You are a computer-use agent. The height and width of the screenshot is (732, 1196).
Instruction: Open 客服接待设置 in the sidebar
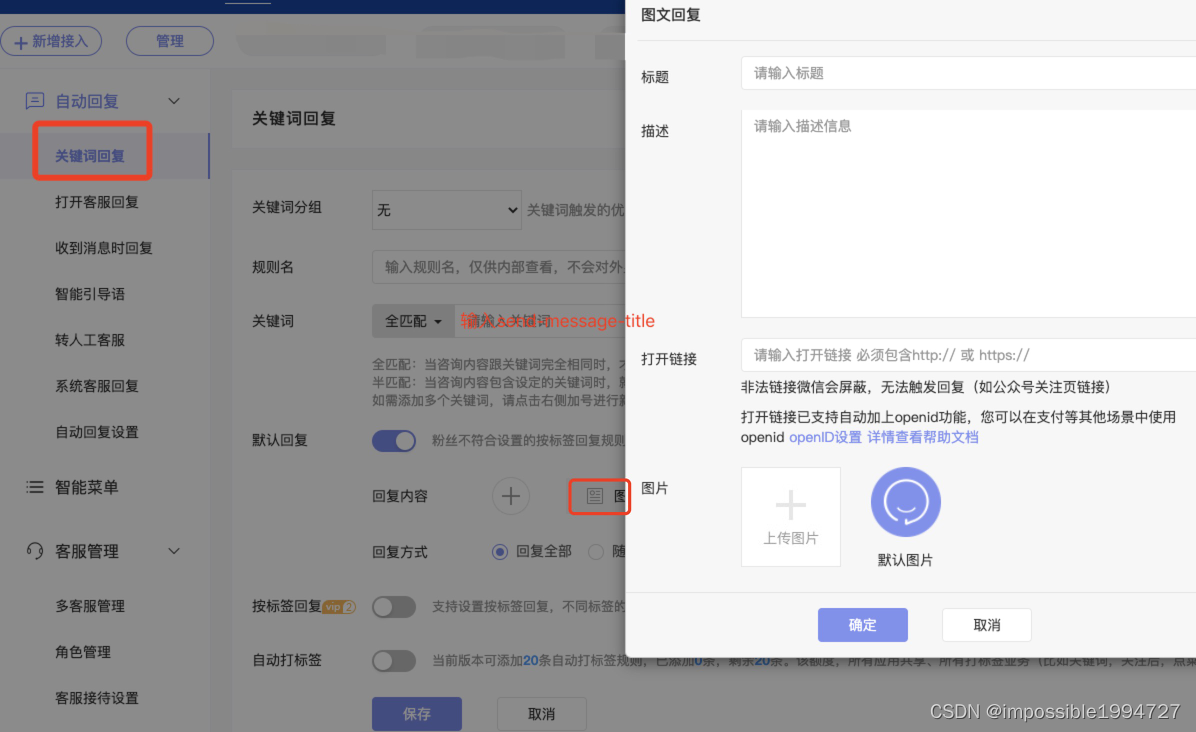point(97,698)
